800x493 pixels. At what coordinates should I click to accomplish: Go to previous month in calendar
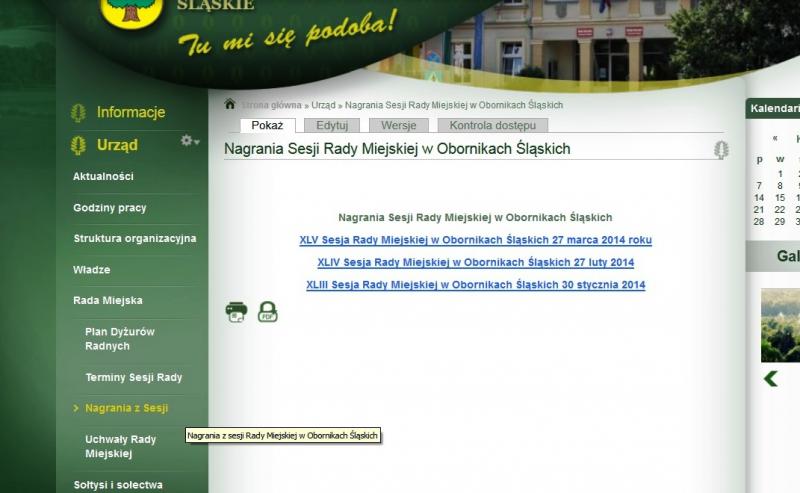775,139
